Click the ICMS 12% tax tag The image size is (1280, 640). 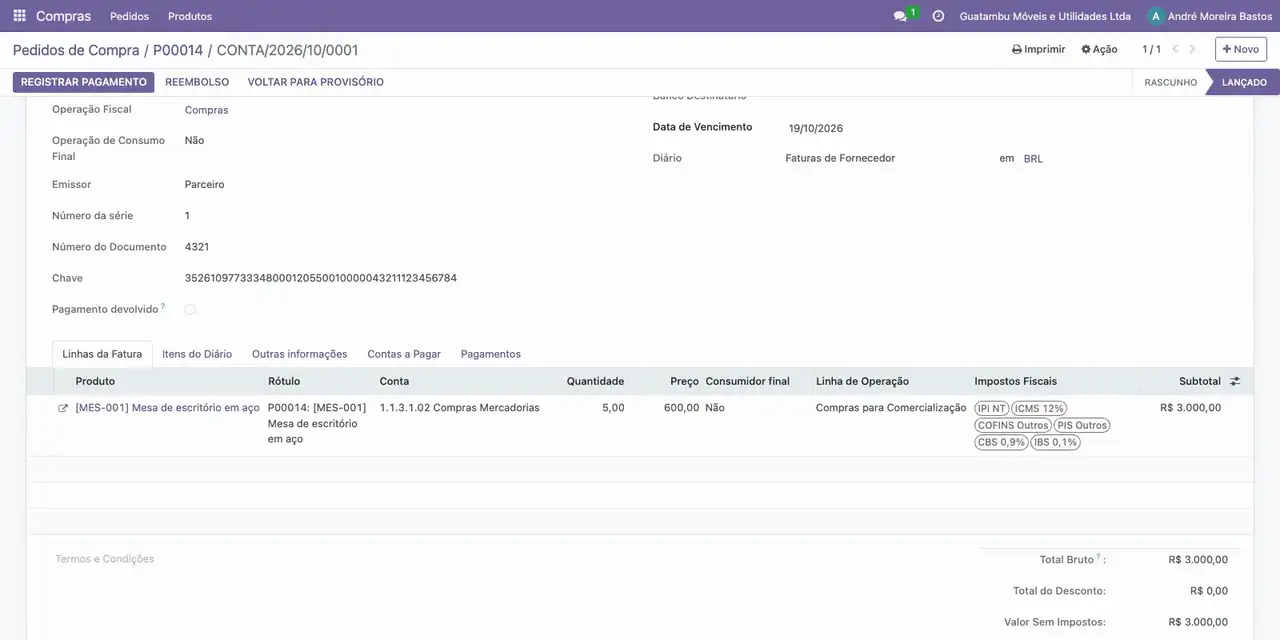click(x=1039, y=408)
